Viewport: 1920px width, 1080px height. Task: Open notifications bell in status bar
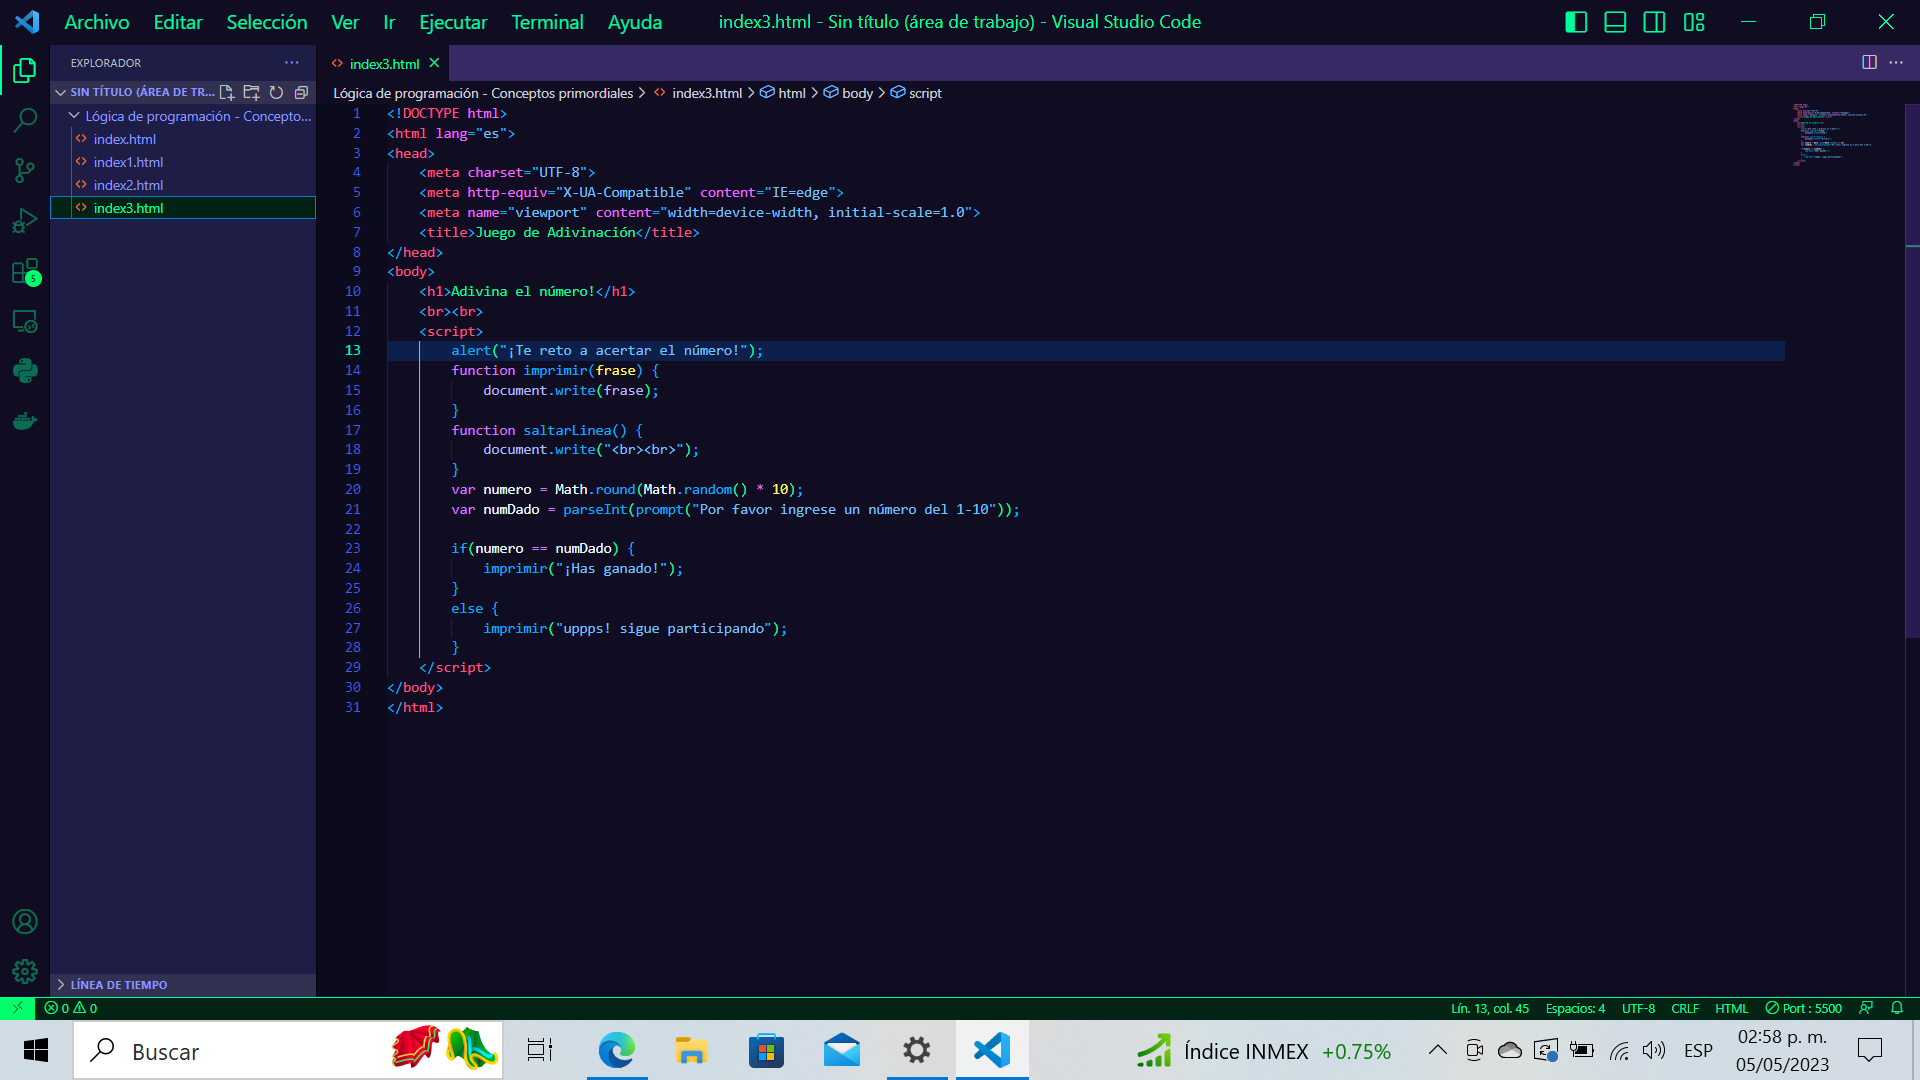tap(1897, 1008)
